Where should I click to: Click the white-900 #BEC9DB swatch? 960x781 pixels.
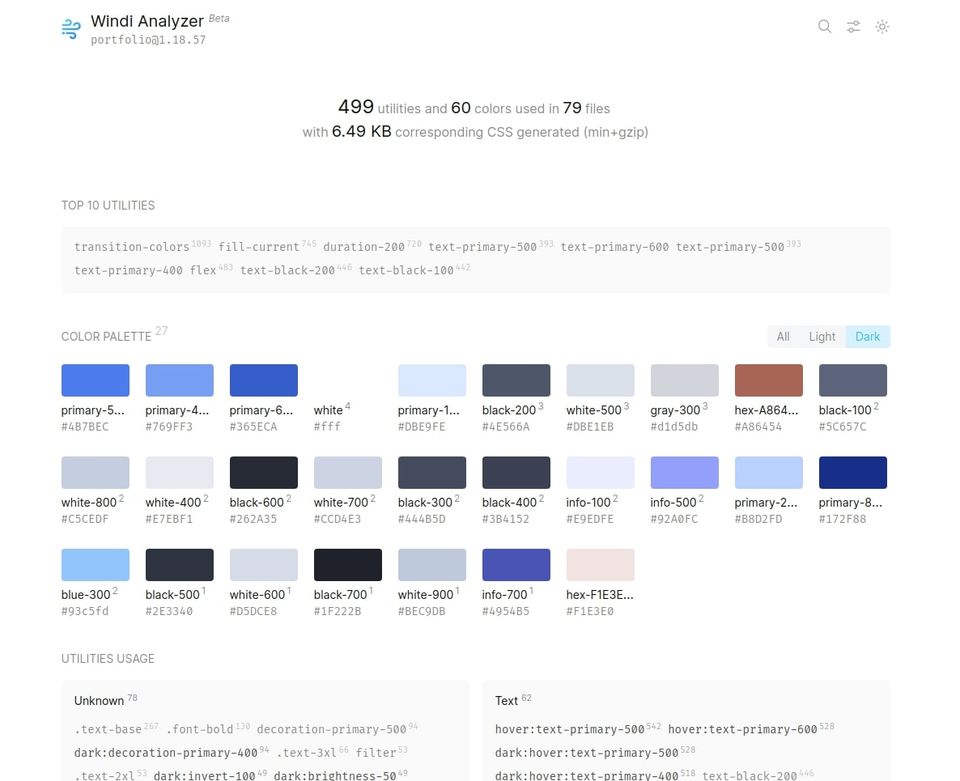coord(432,565)
